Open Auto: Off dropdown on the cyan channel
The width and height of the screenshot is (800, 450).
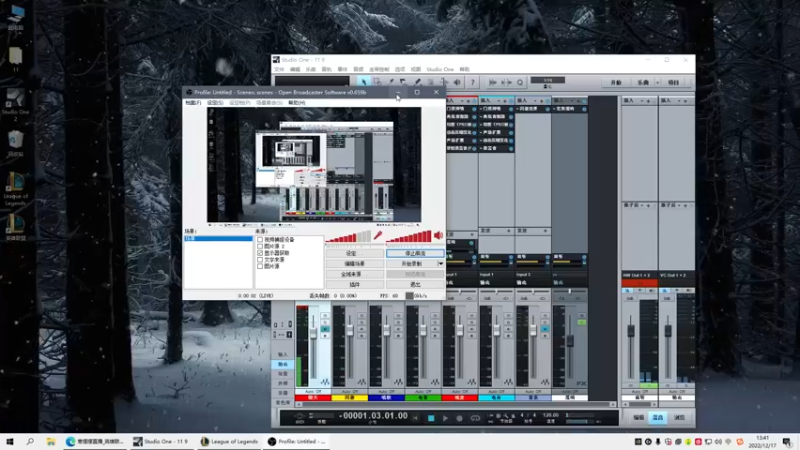click(496, 392)
